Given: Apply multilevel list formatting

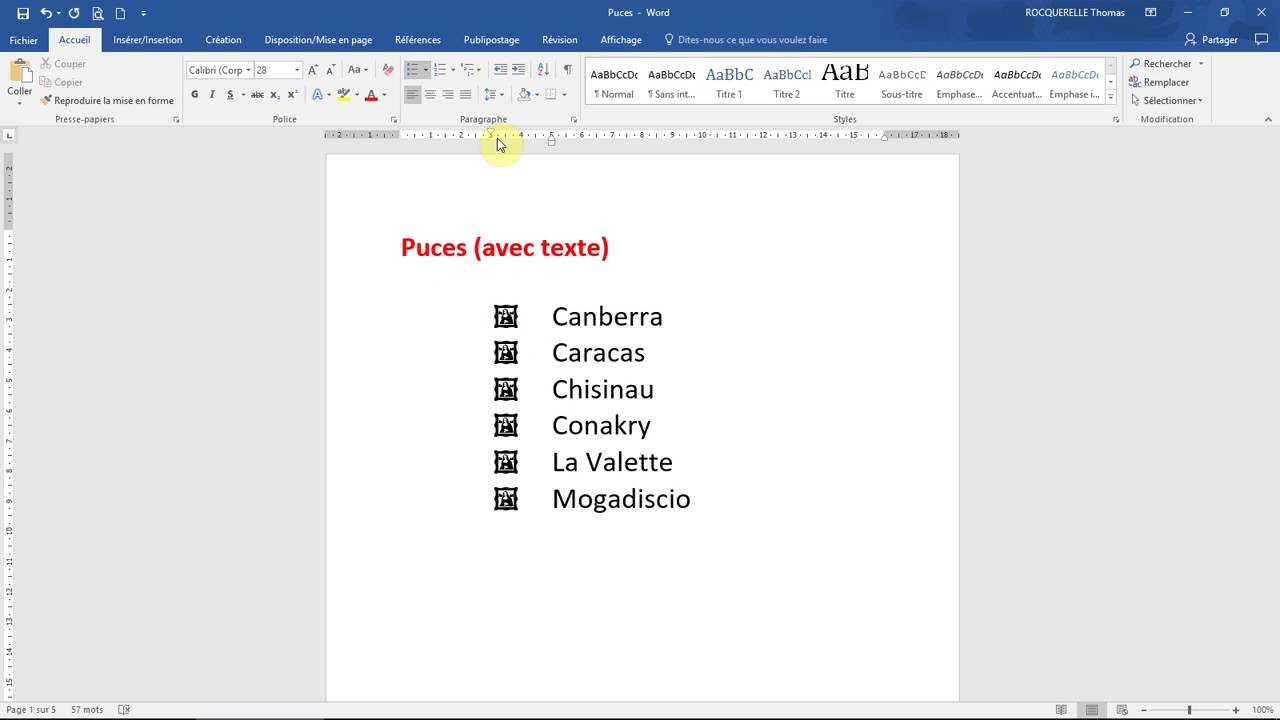Looking at the screenshot, I should pyautogui.click(x=467, y=70).
